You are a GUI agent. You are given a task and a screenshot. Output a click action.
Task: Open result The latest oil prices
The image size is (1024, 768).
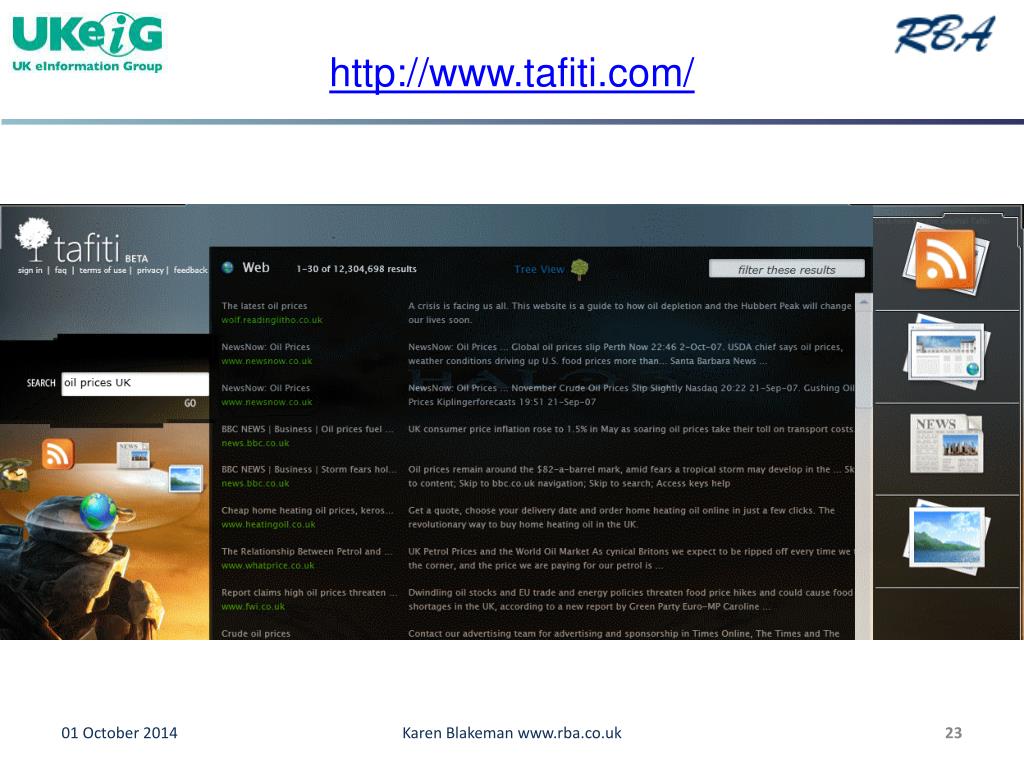[x=264, y=306]
